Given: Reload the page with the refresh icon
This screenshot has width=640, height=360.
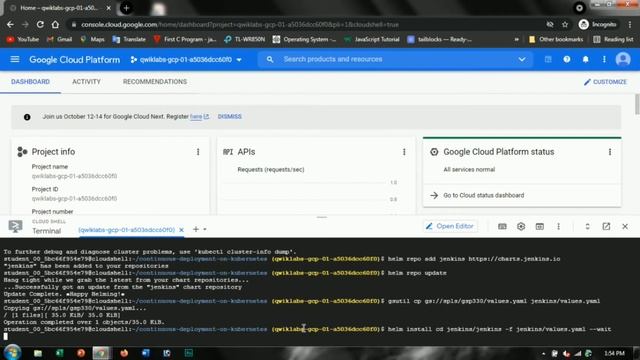Looking at the screenshot, I should (x=40, y=24).
